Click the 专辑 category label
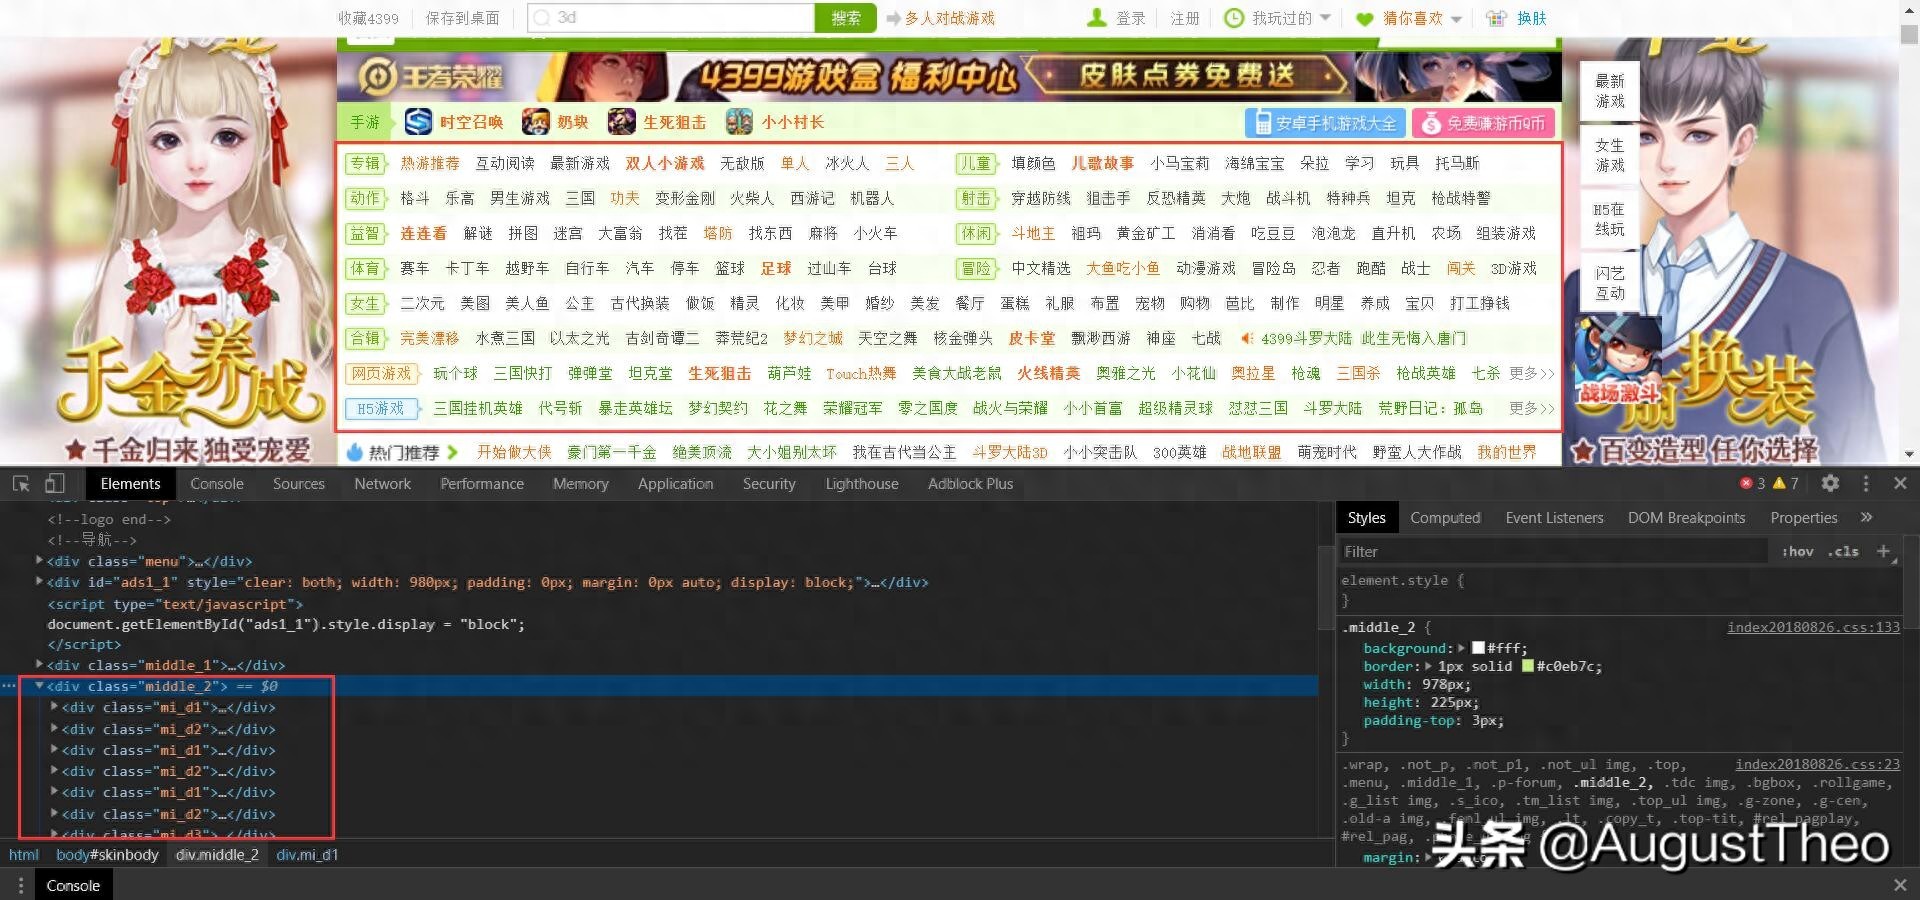Viewport: 1920px width, 900px height. tap(365, 163)
